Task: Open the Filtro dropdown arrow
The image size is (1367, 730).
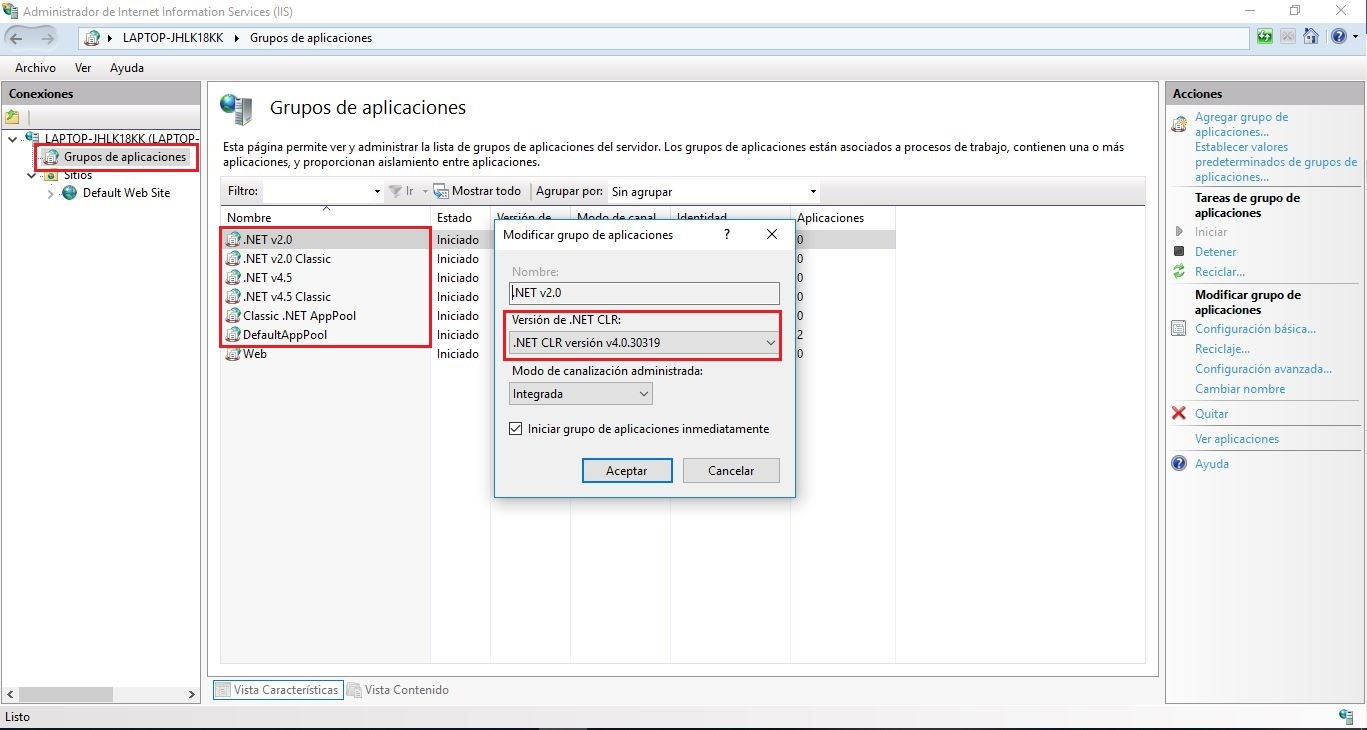Action: pos(377,191)
